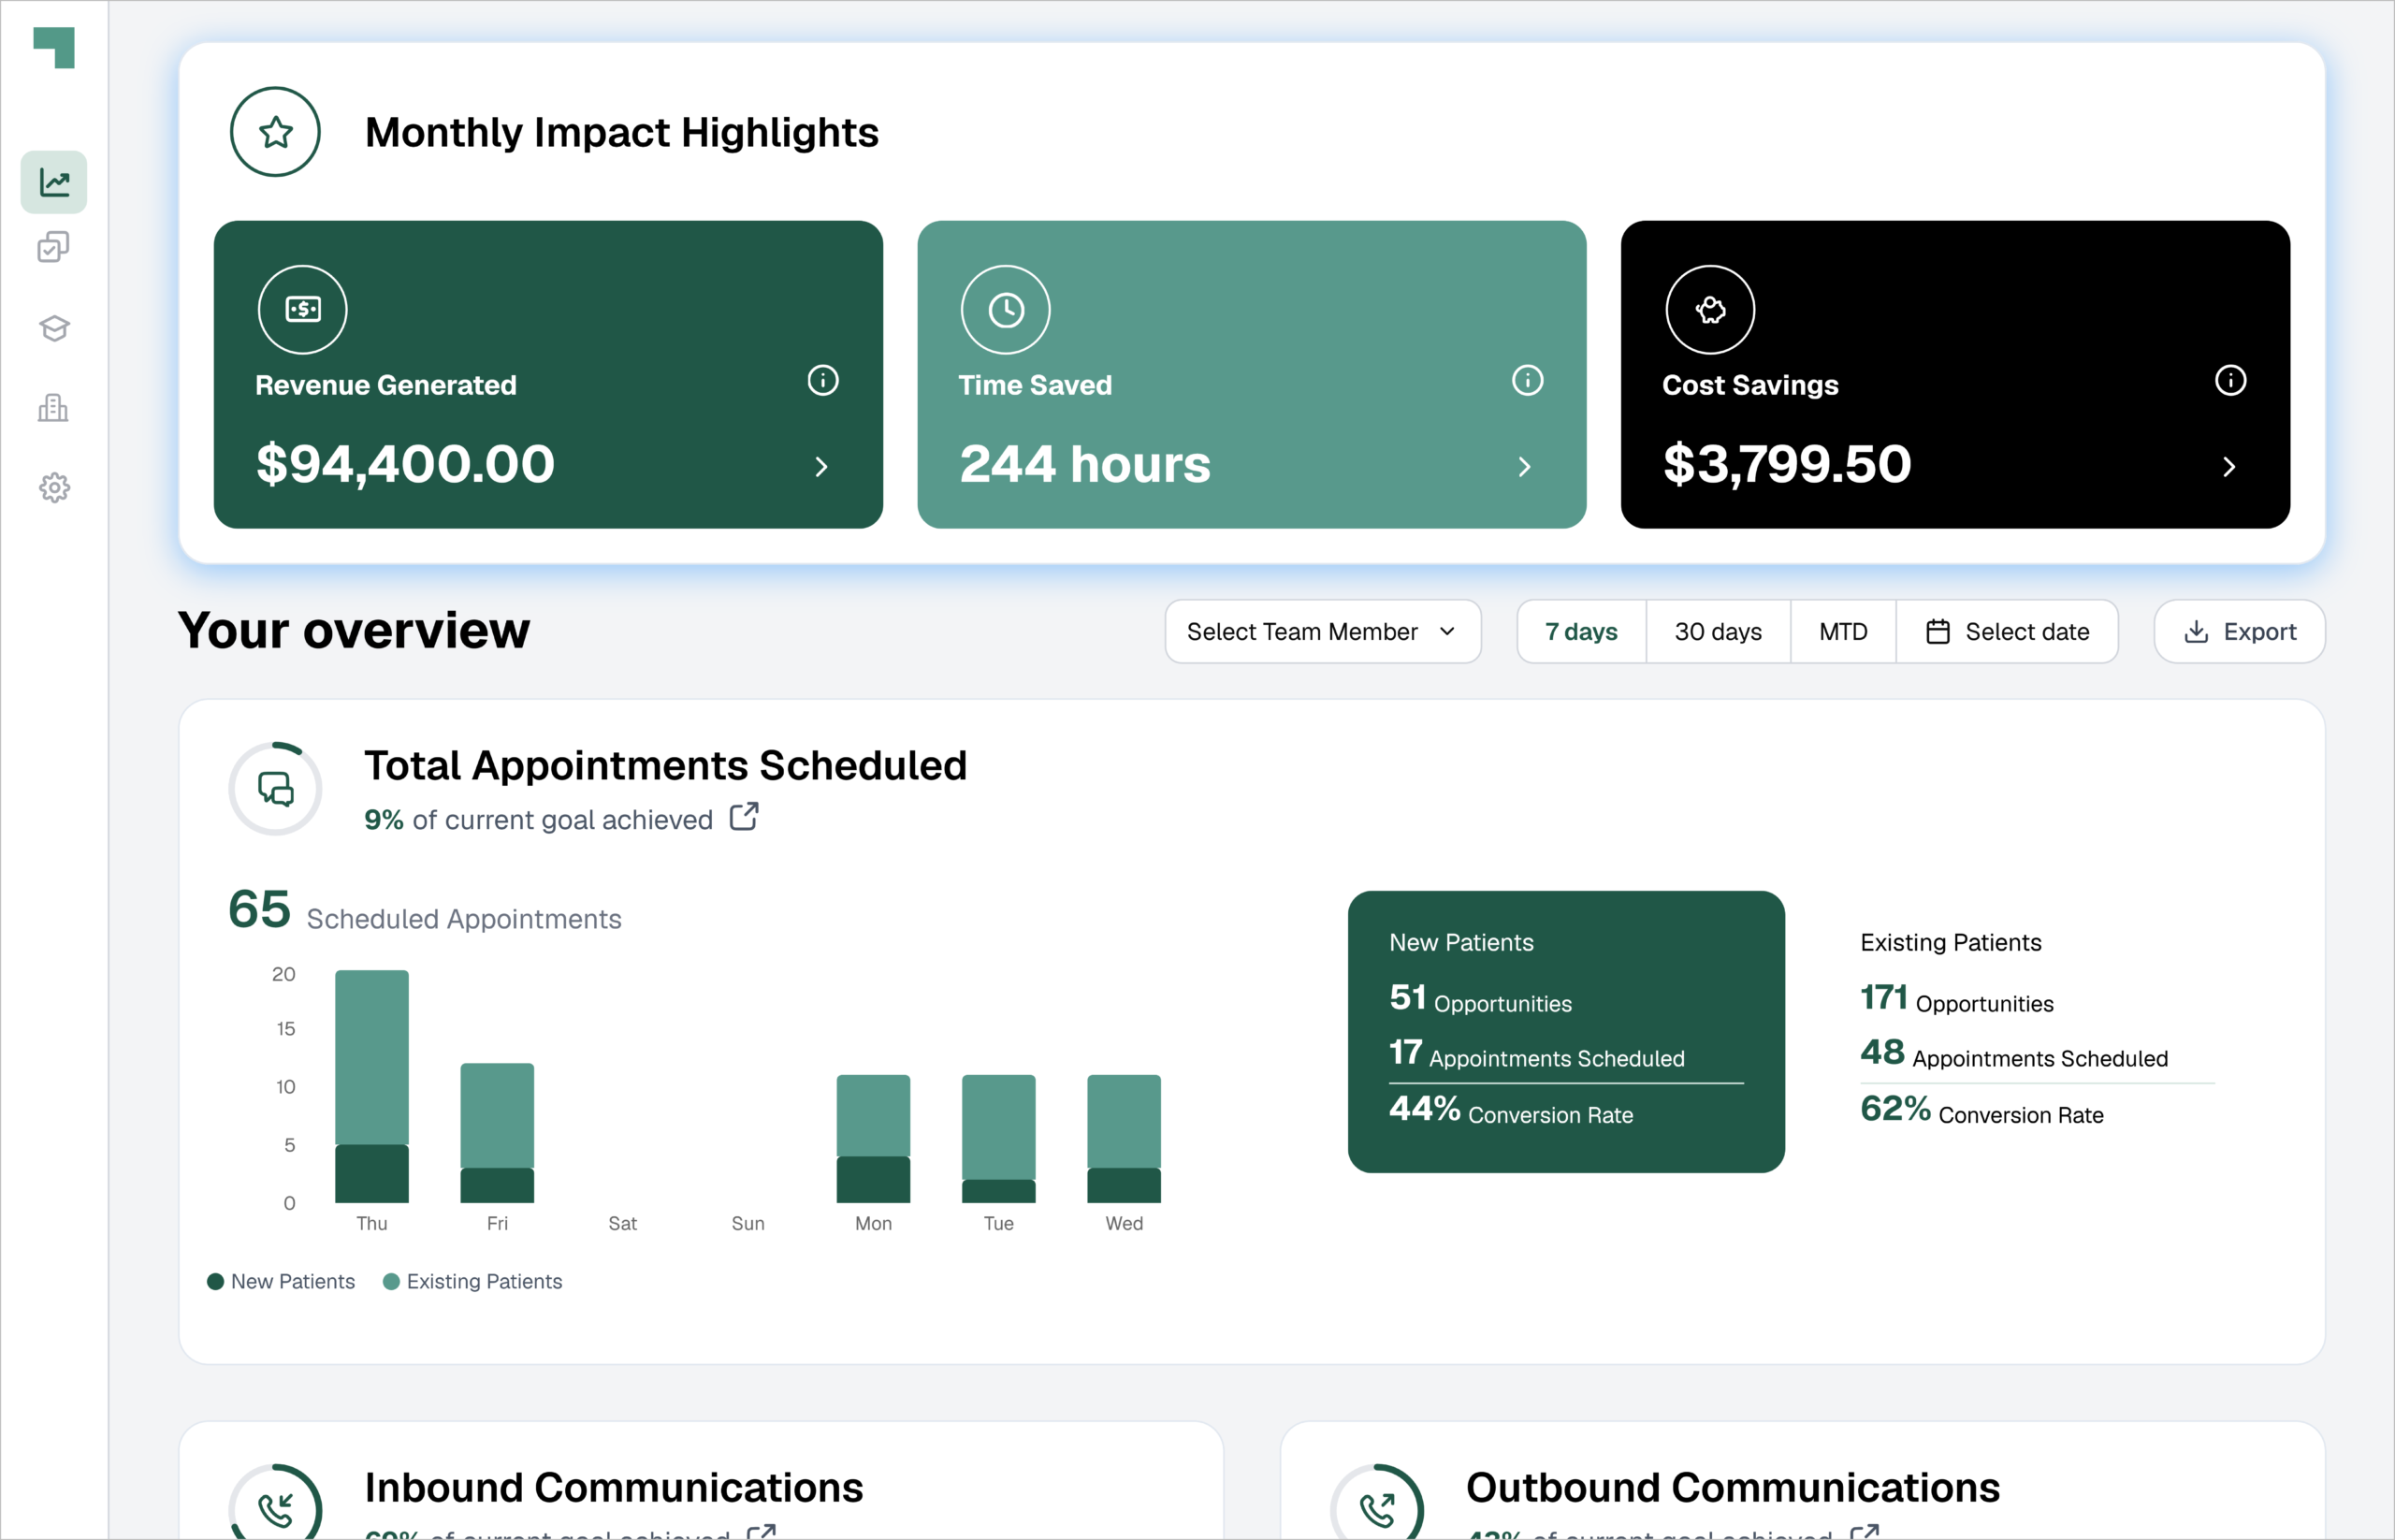Screen dimensions: 2395x1540
Task: Click the Export button
Action: [2238, 631]
